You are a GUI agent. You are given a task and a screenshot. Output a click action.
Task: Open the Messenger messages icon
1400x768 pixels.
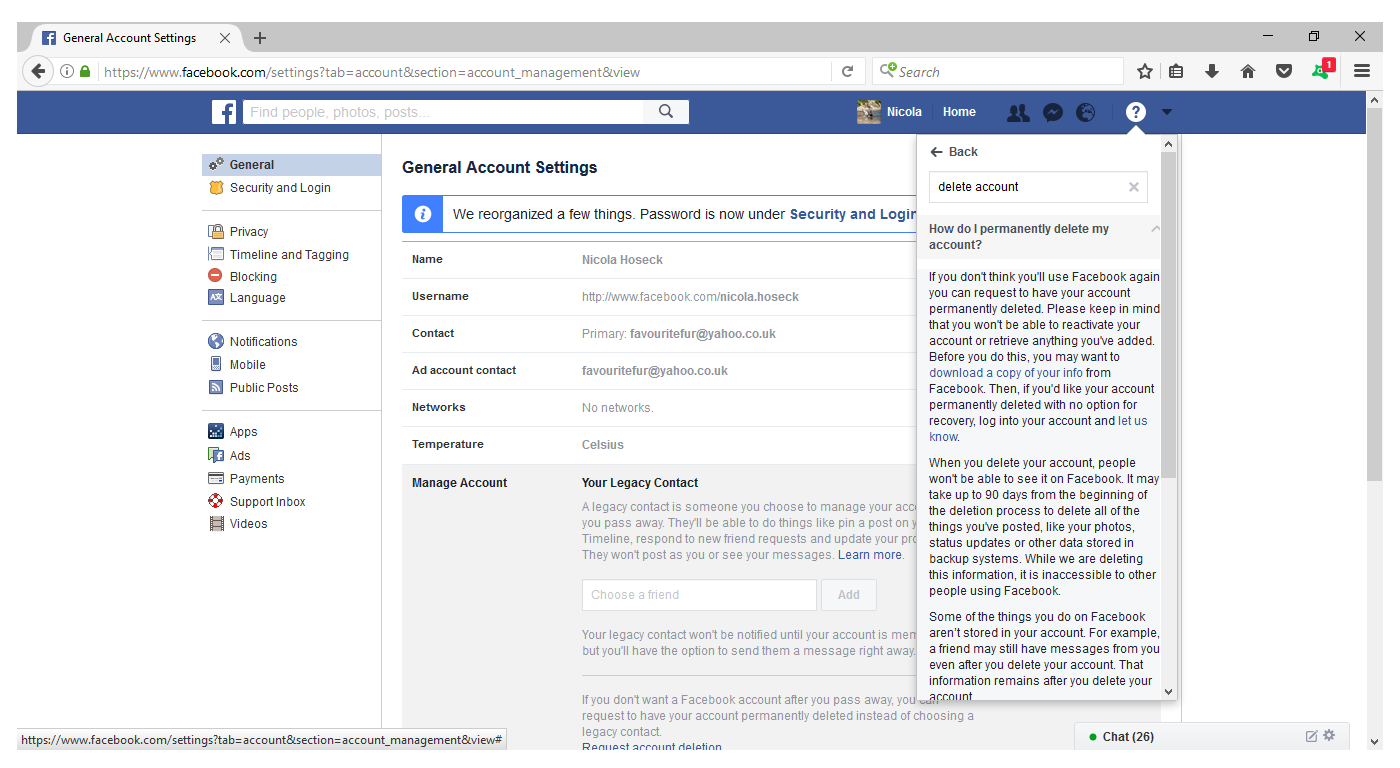coord(1052,113)
